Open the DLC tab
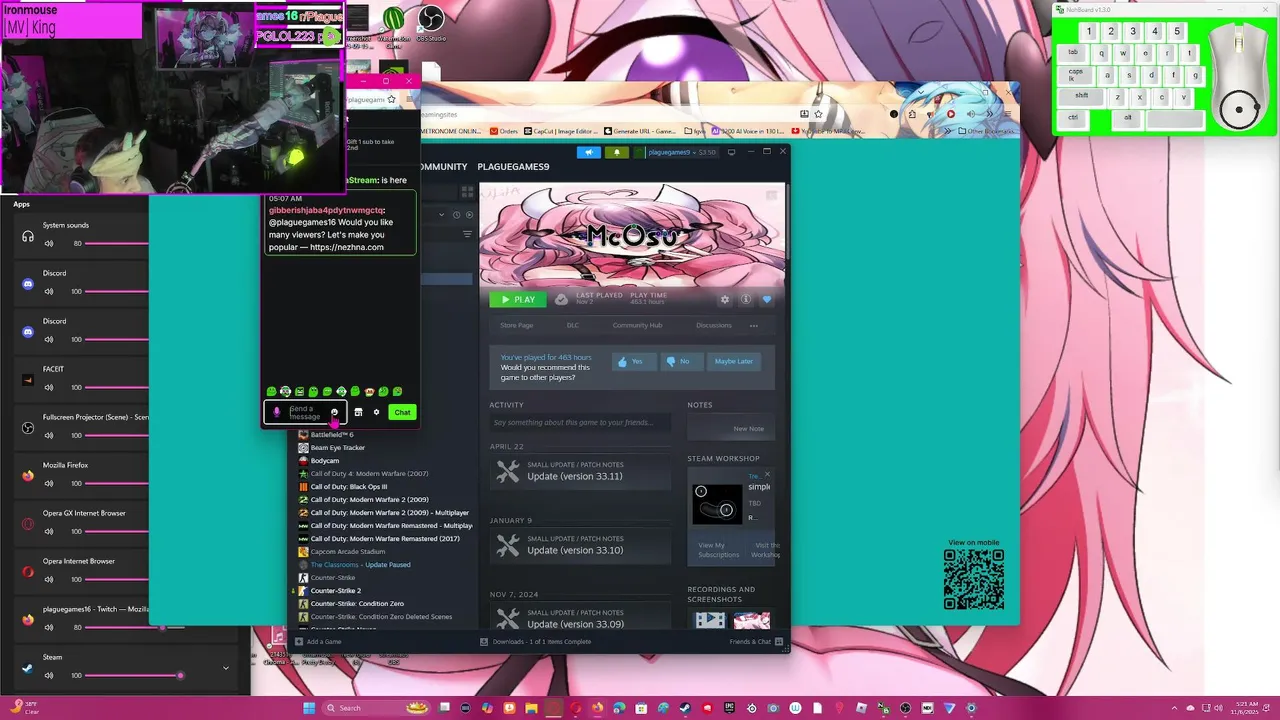Viewport: 1280px width, 720px height. [573, 325]
